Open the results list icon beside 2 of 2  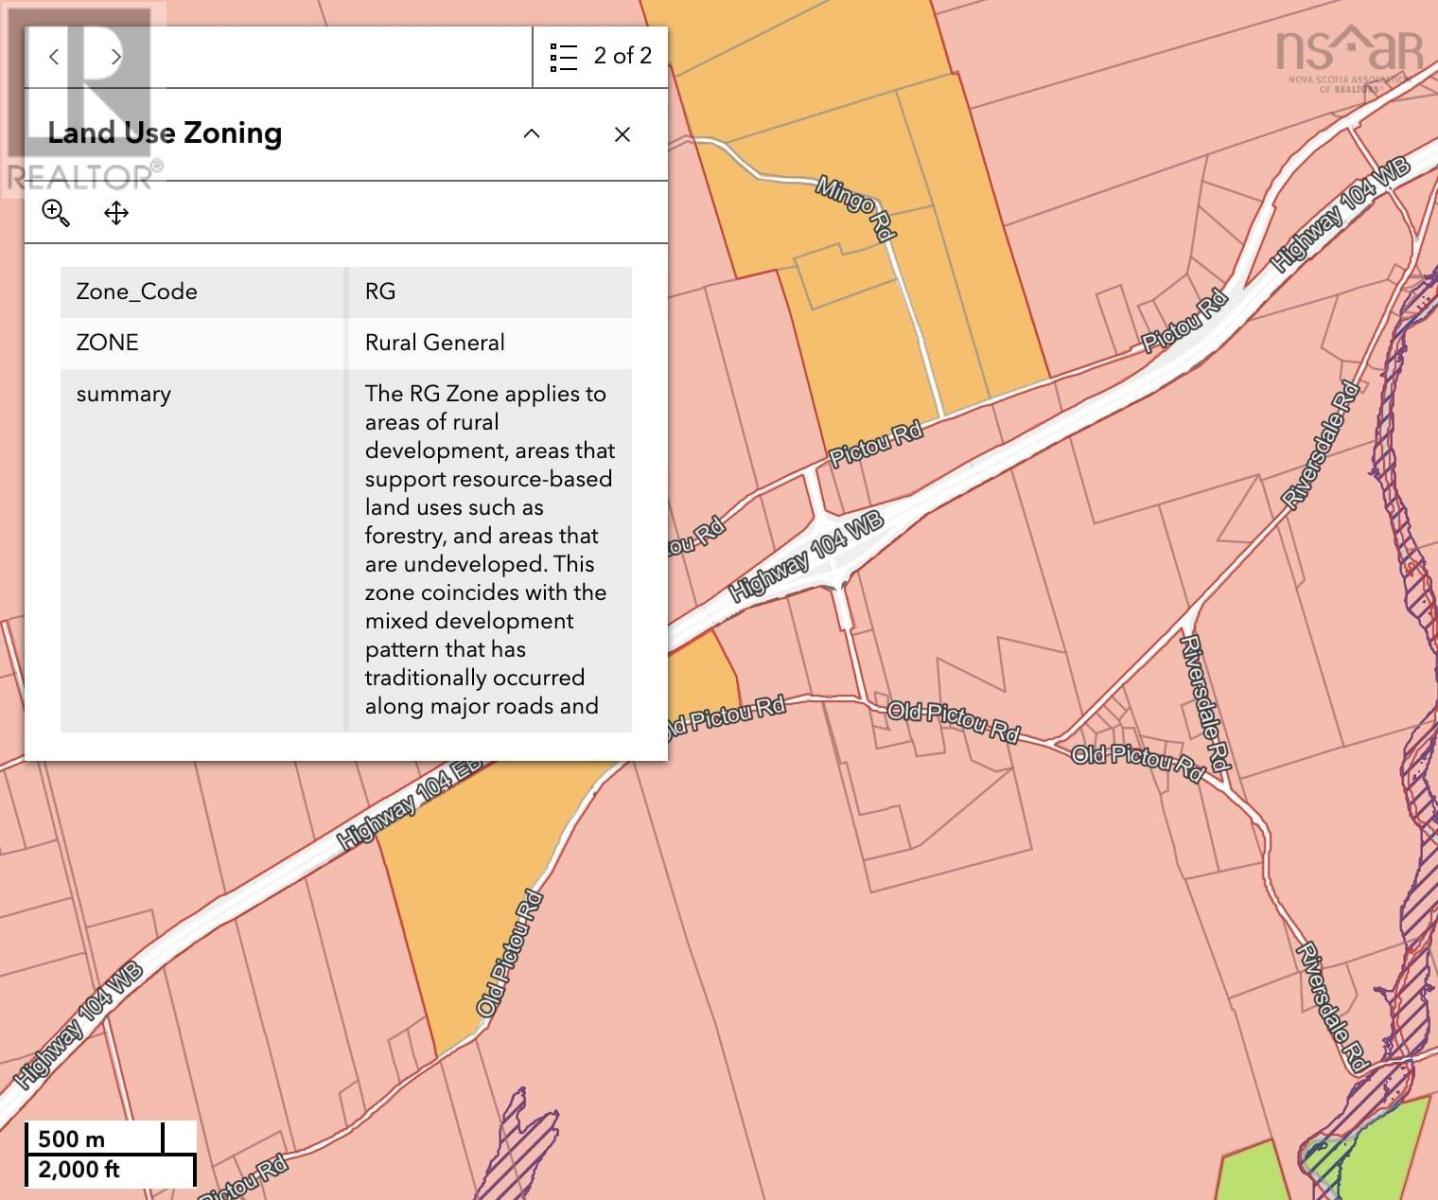tap(563, 56)
